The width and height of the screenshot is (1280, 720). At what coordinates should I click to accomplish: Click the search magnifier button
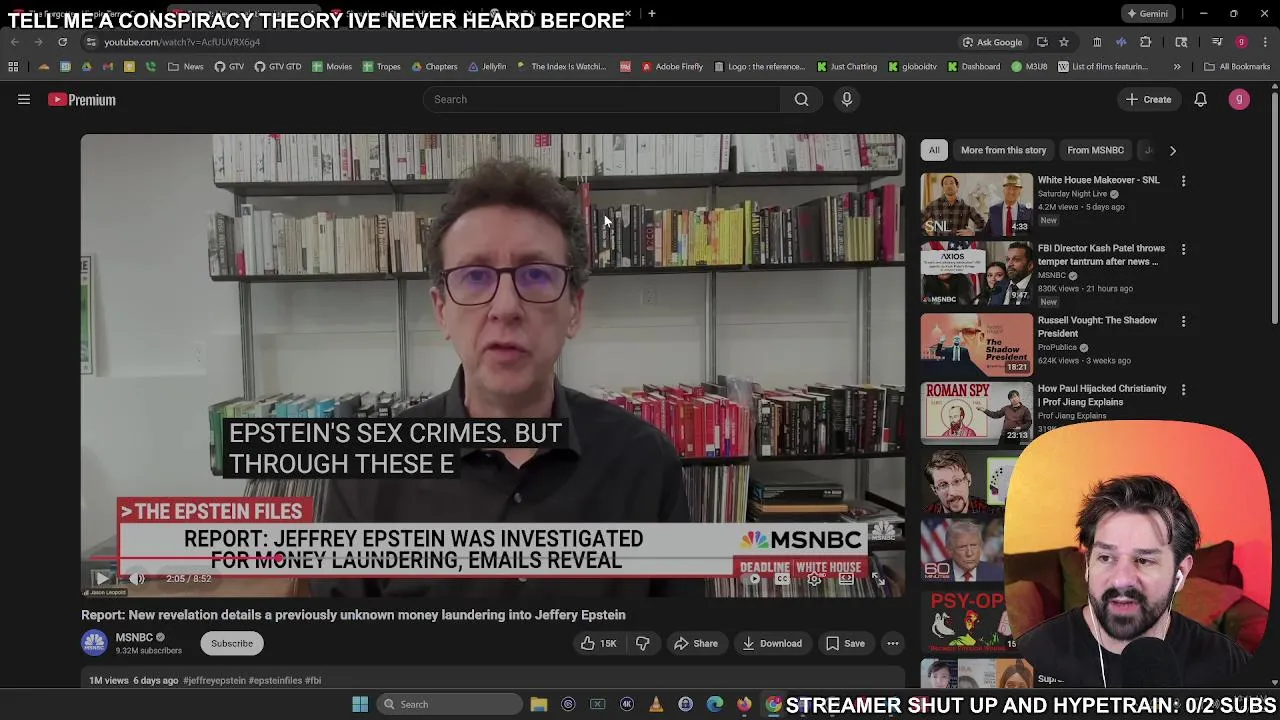click(x=801, y=99)
